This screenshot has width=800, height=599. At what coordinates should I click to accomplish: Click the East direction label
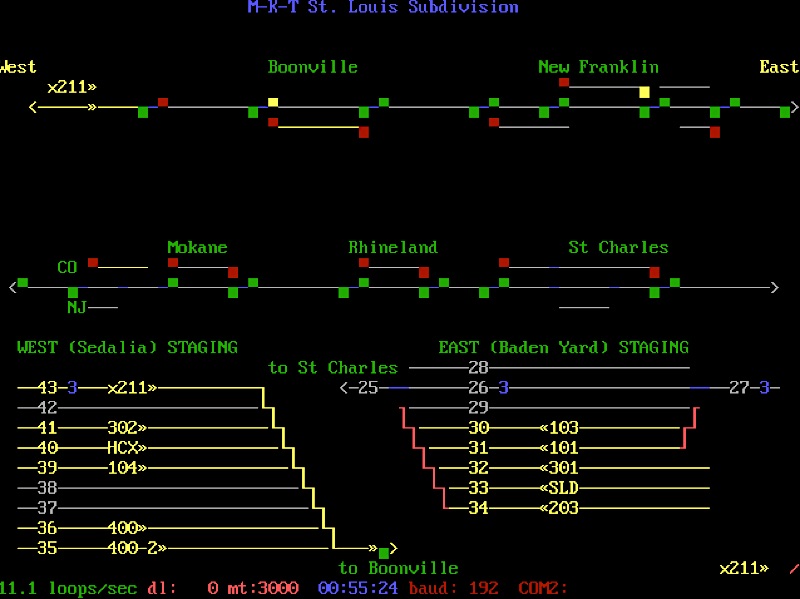click(779, 67)
